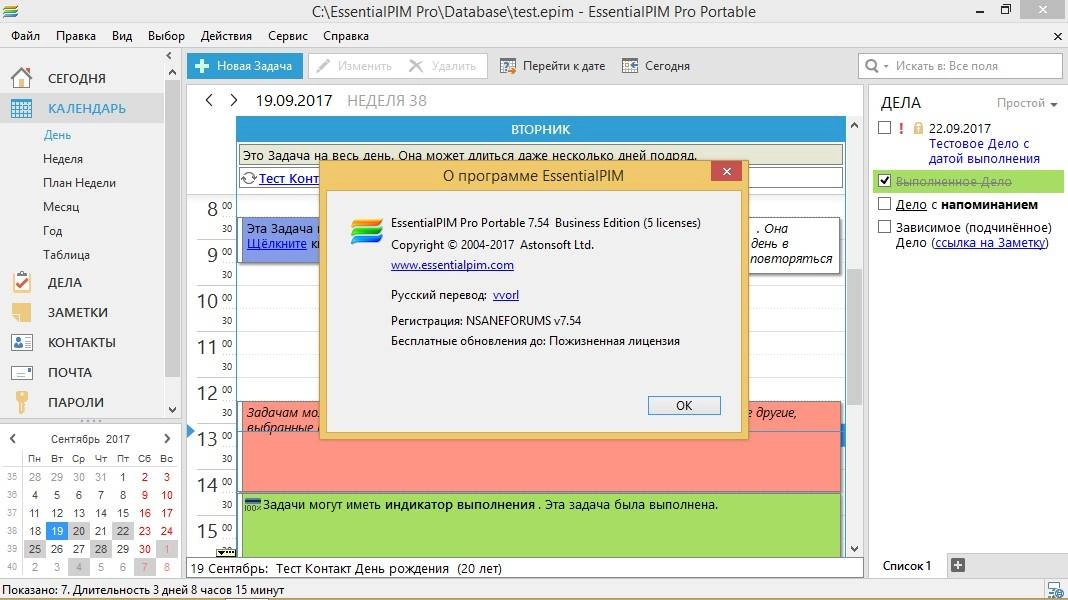Click the Сегодня toolbar calendar icon

630,66
